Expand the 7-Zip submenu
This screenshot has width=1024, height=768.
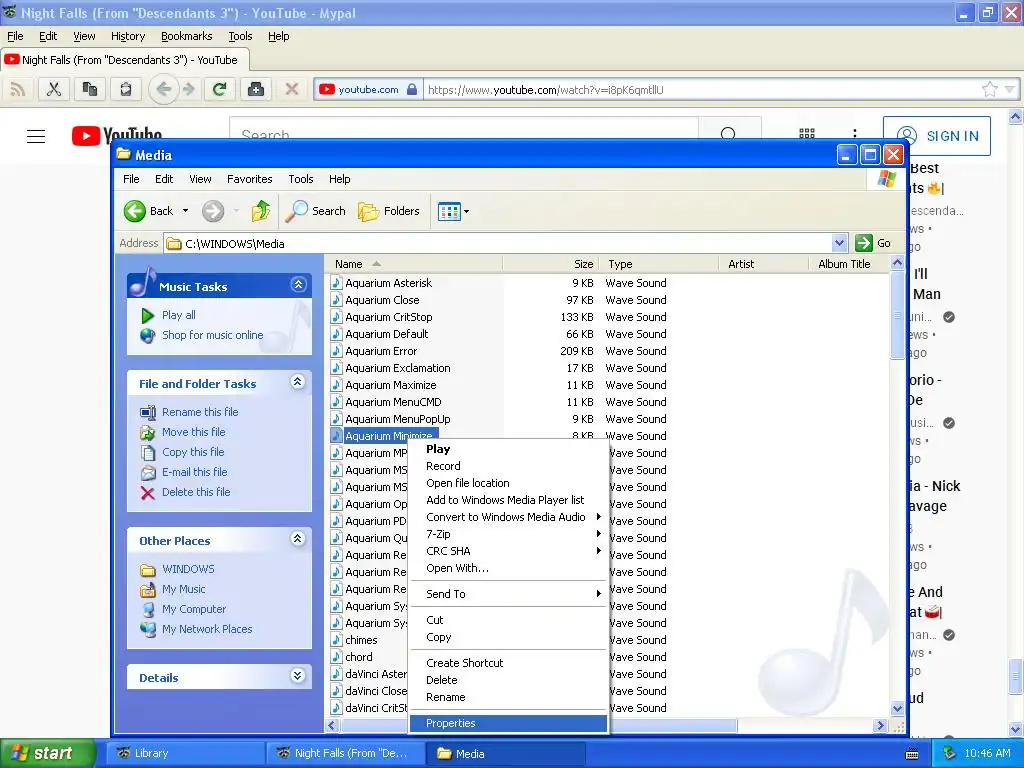pyautogui.click(x=507, y=534)
